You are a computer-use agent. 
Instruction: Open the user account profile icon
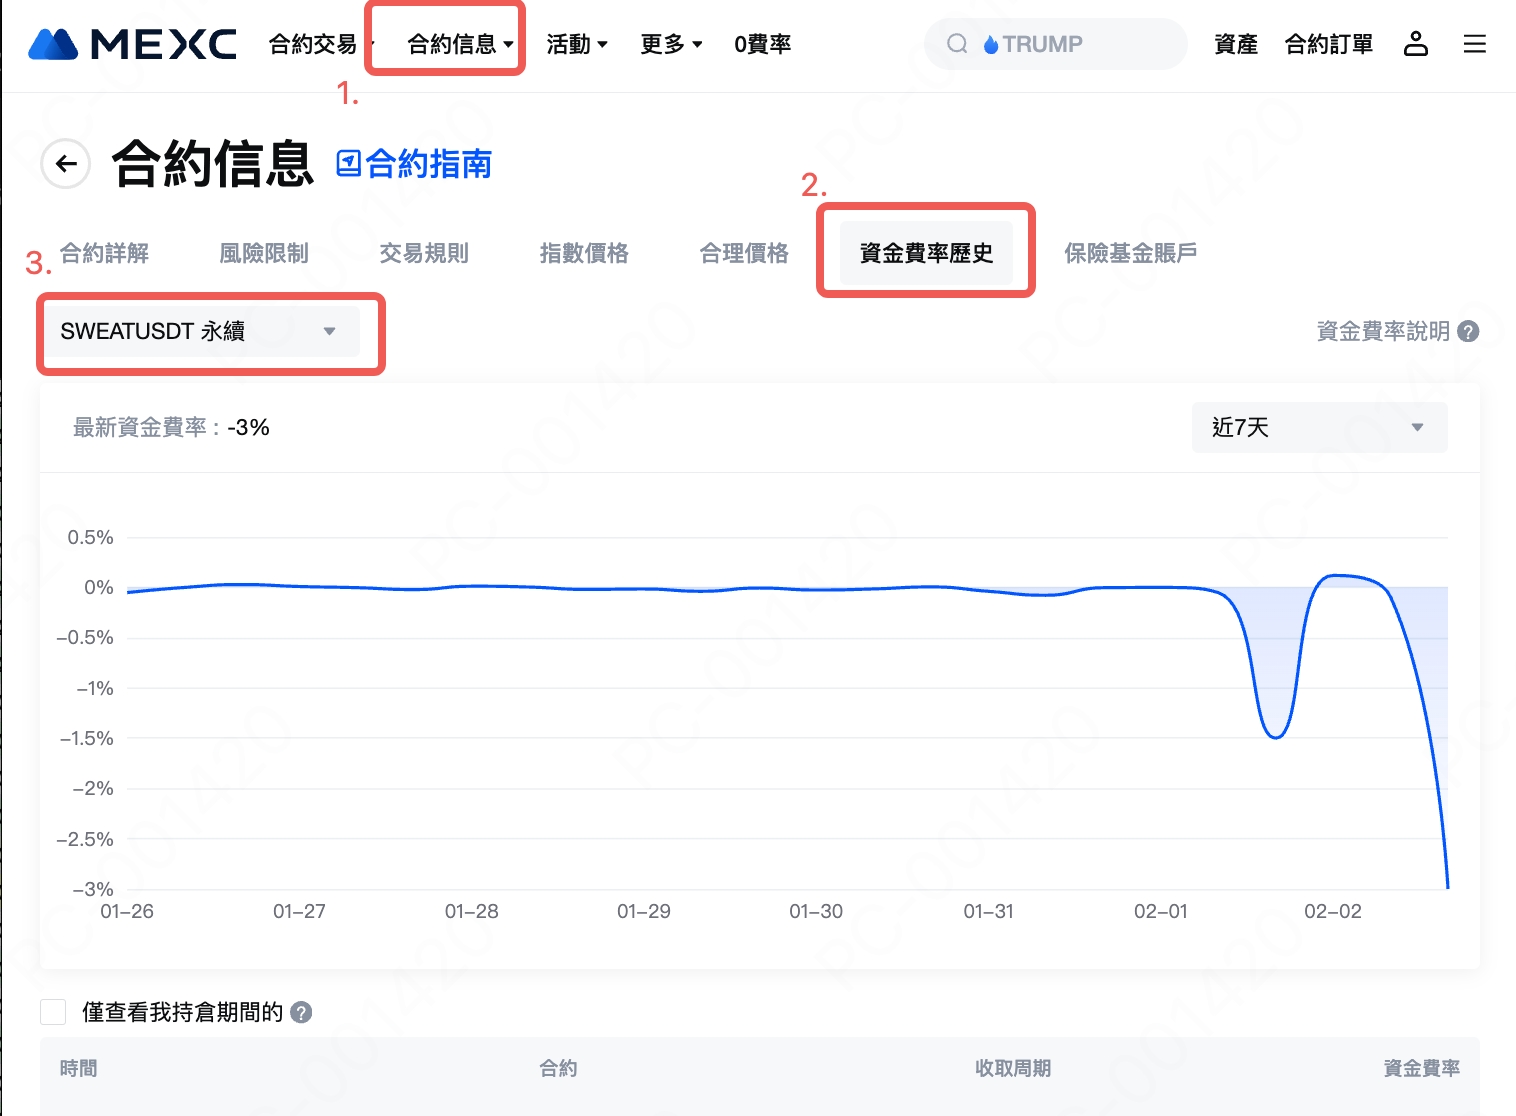click(1415, 44)
